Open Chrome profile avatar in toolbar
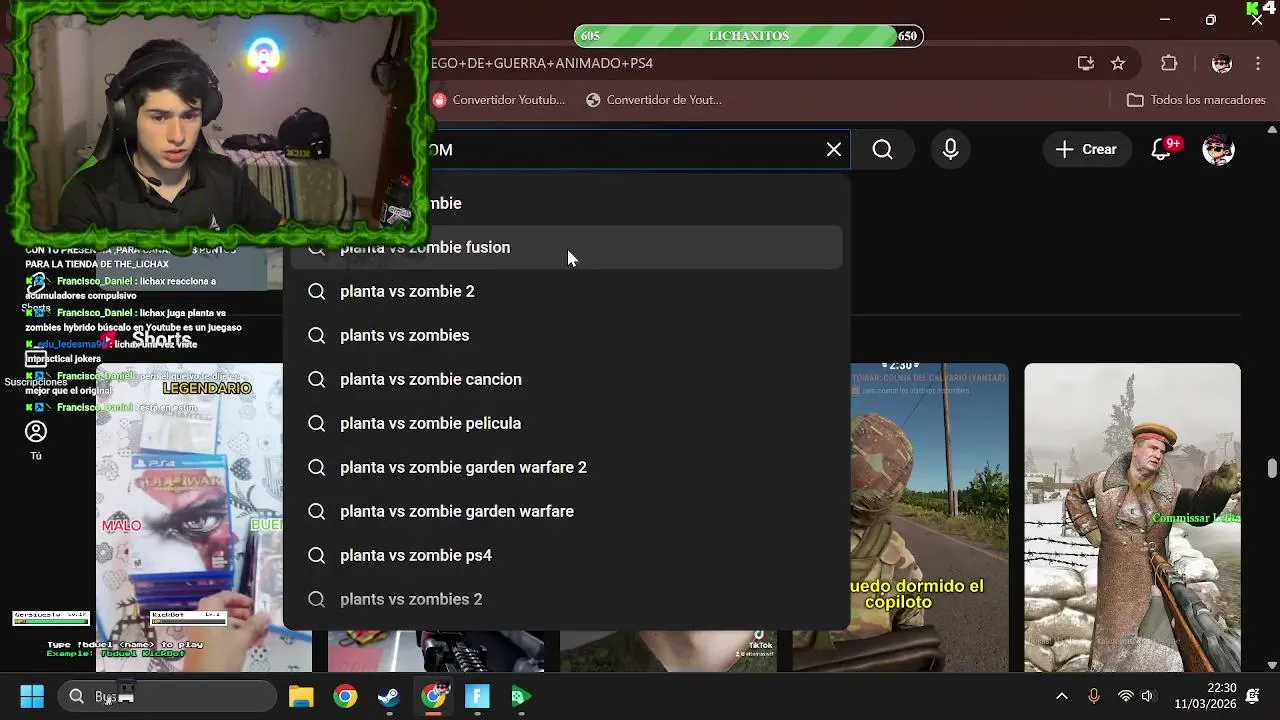1280x720 pixels. click(x=1222, y=63)
